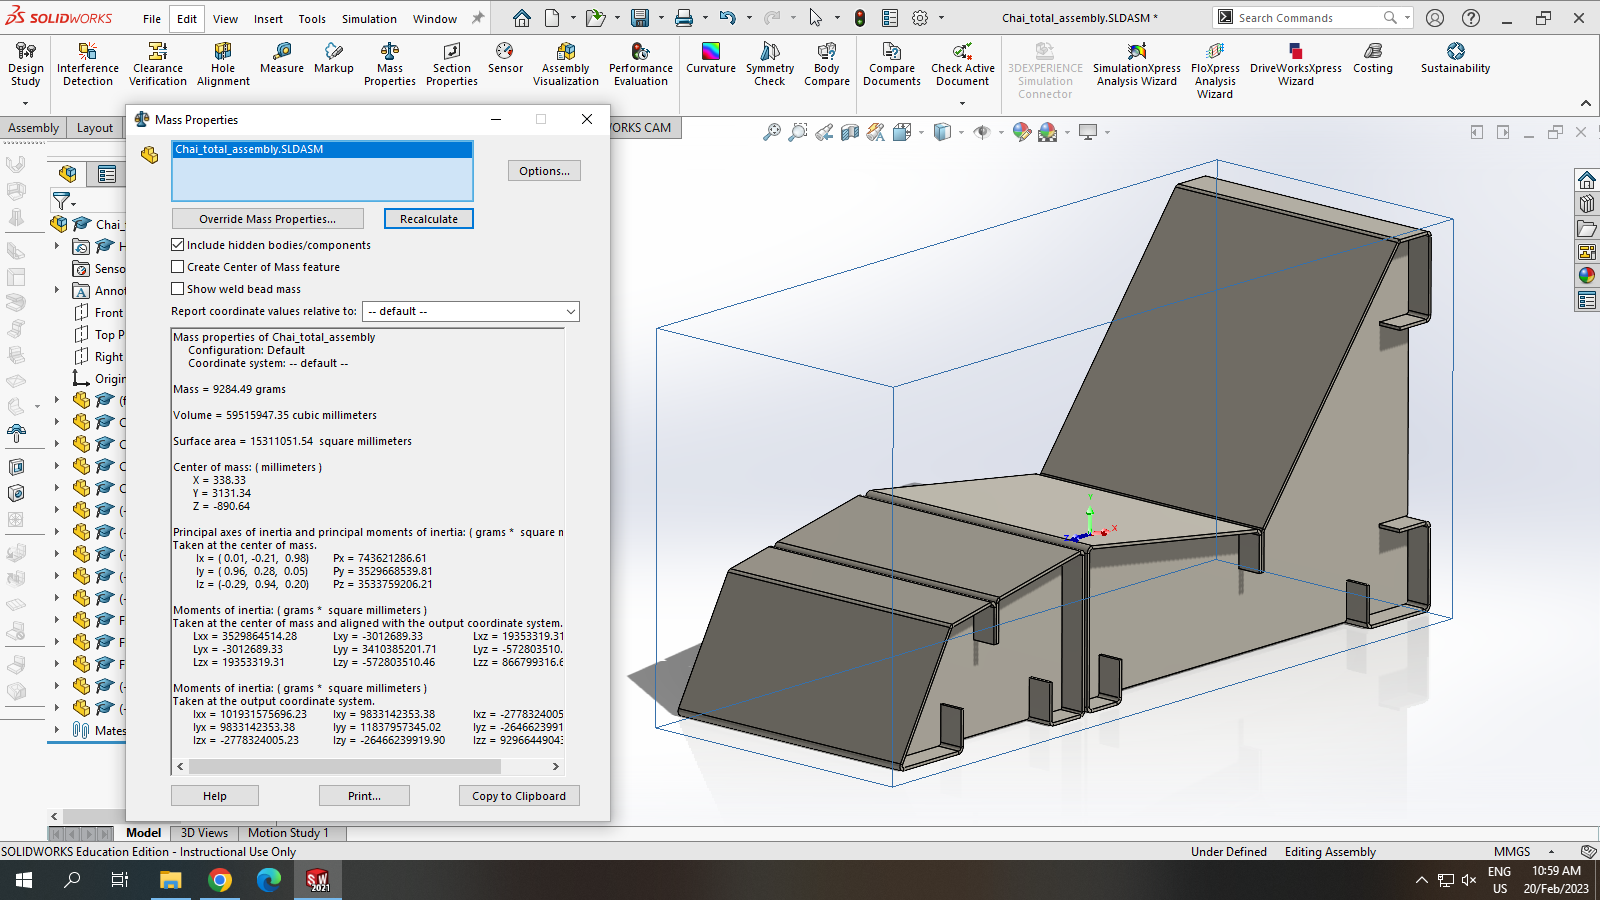Switch to the Layout tab
The height and width of the screenshot is (900, 1600).
point(95,128)
